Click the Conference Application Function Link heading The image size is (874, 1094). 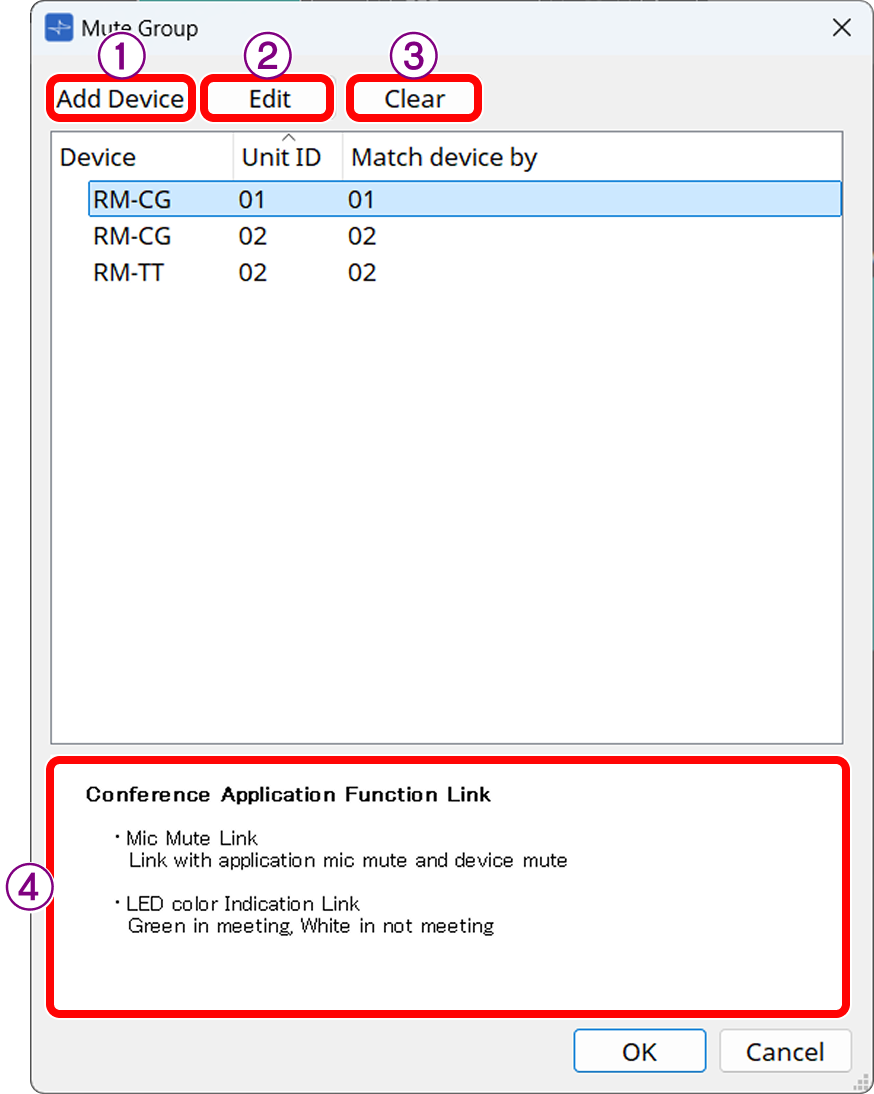289,795
